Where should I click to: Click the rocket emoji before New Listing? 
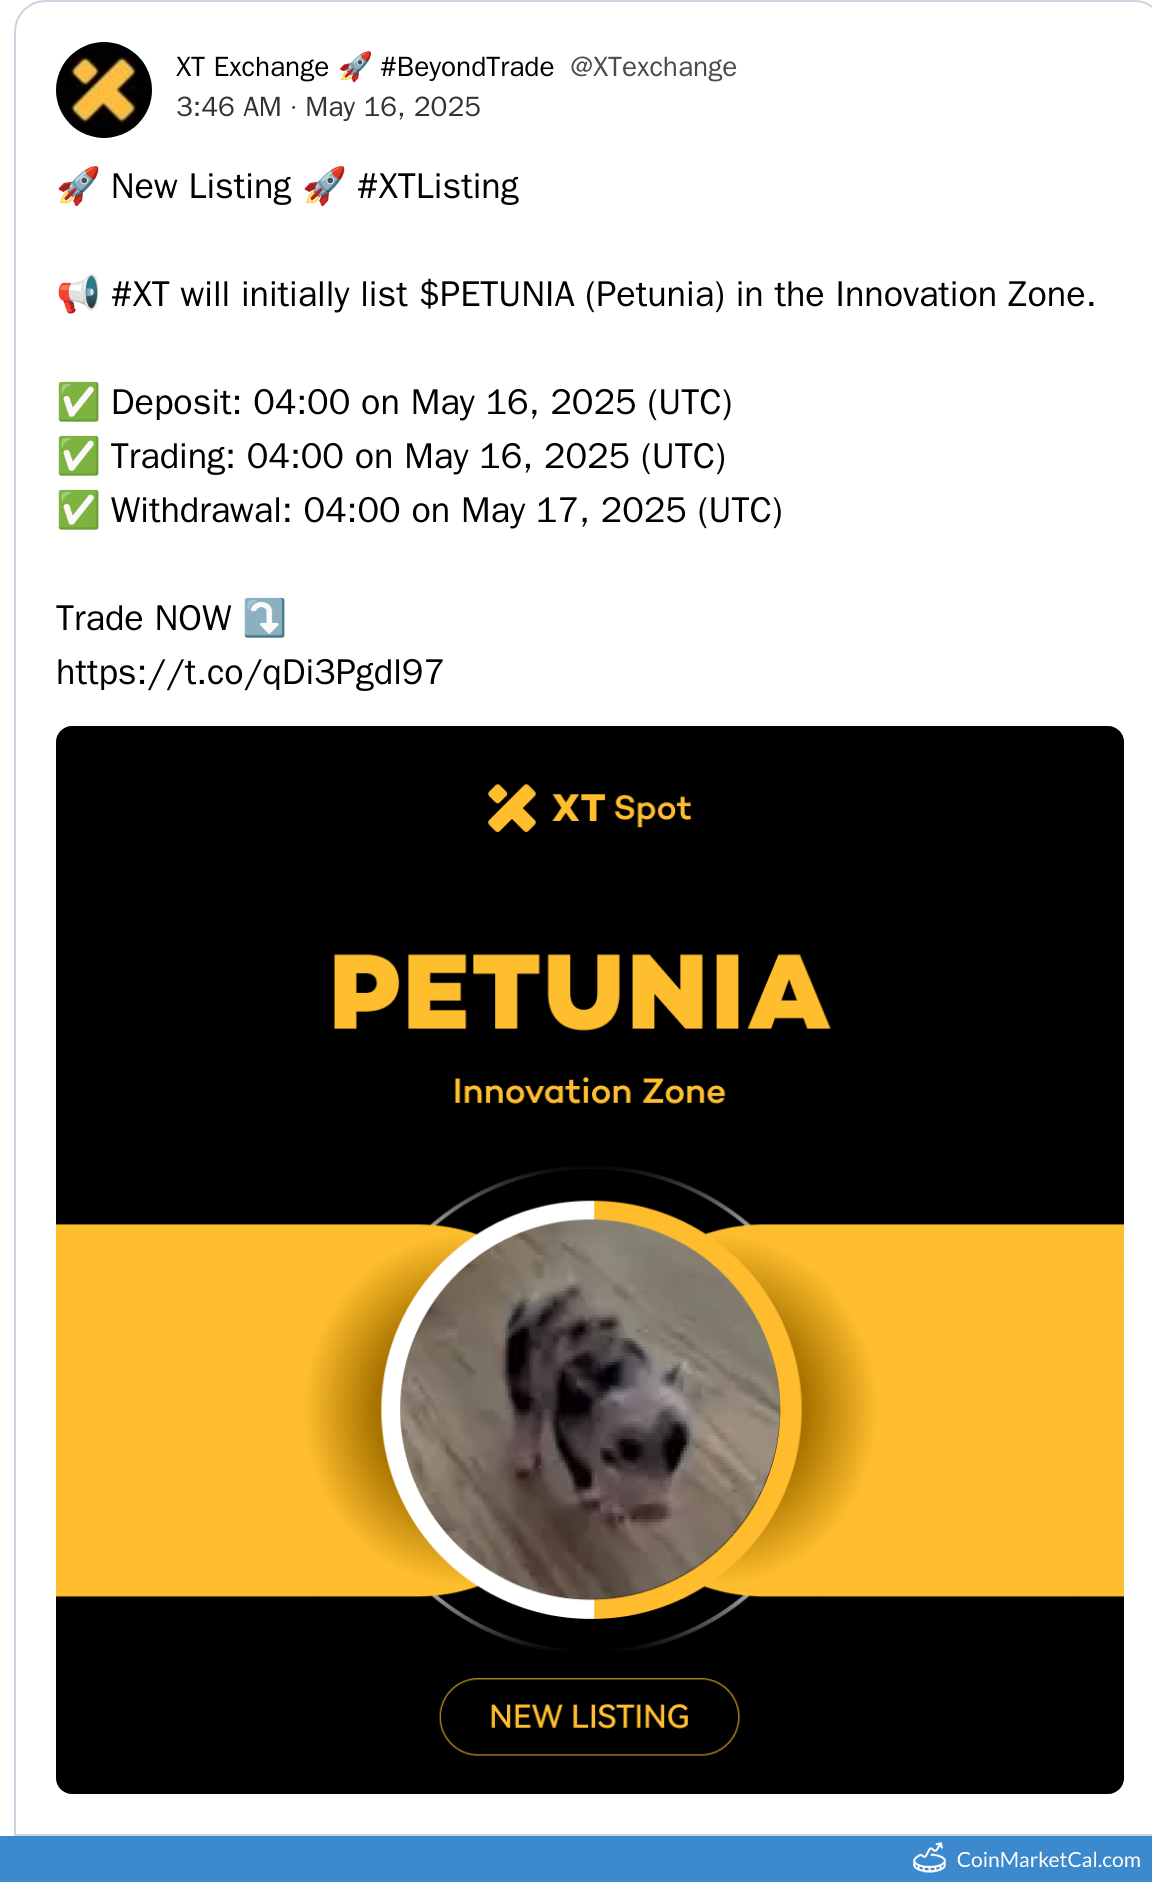pyautogui.click(x=78, y=186)
